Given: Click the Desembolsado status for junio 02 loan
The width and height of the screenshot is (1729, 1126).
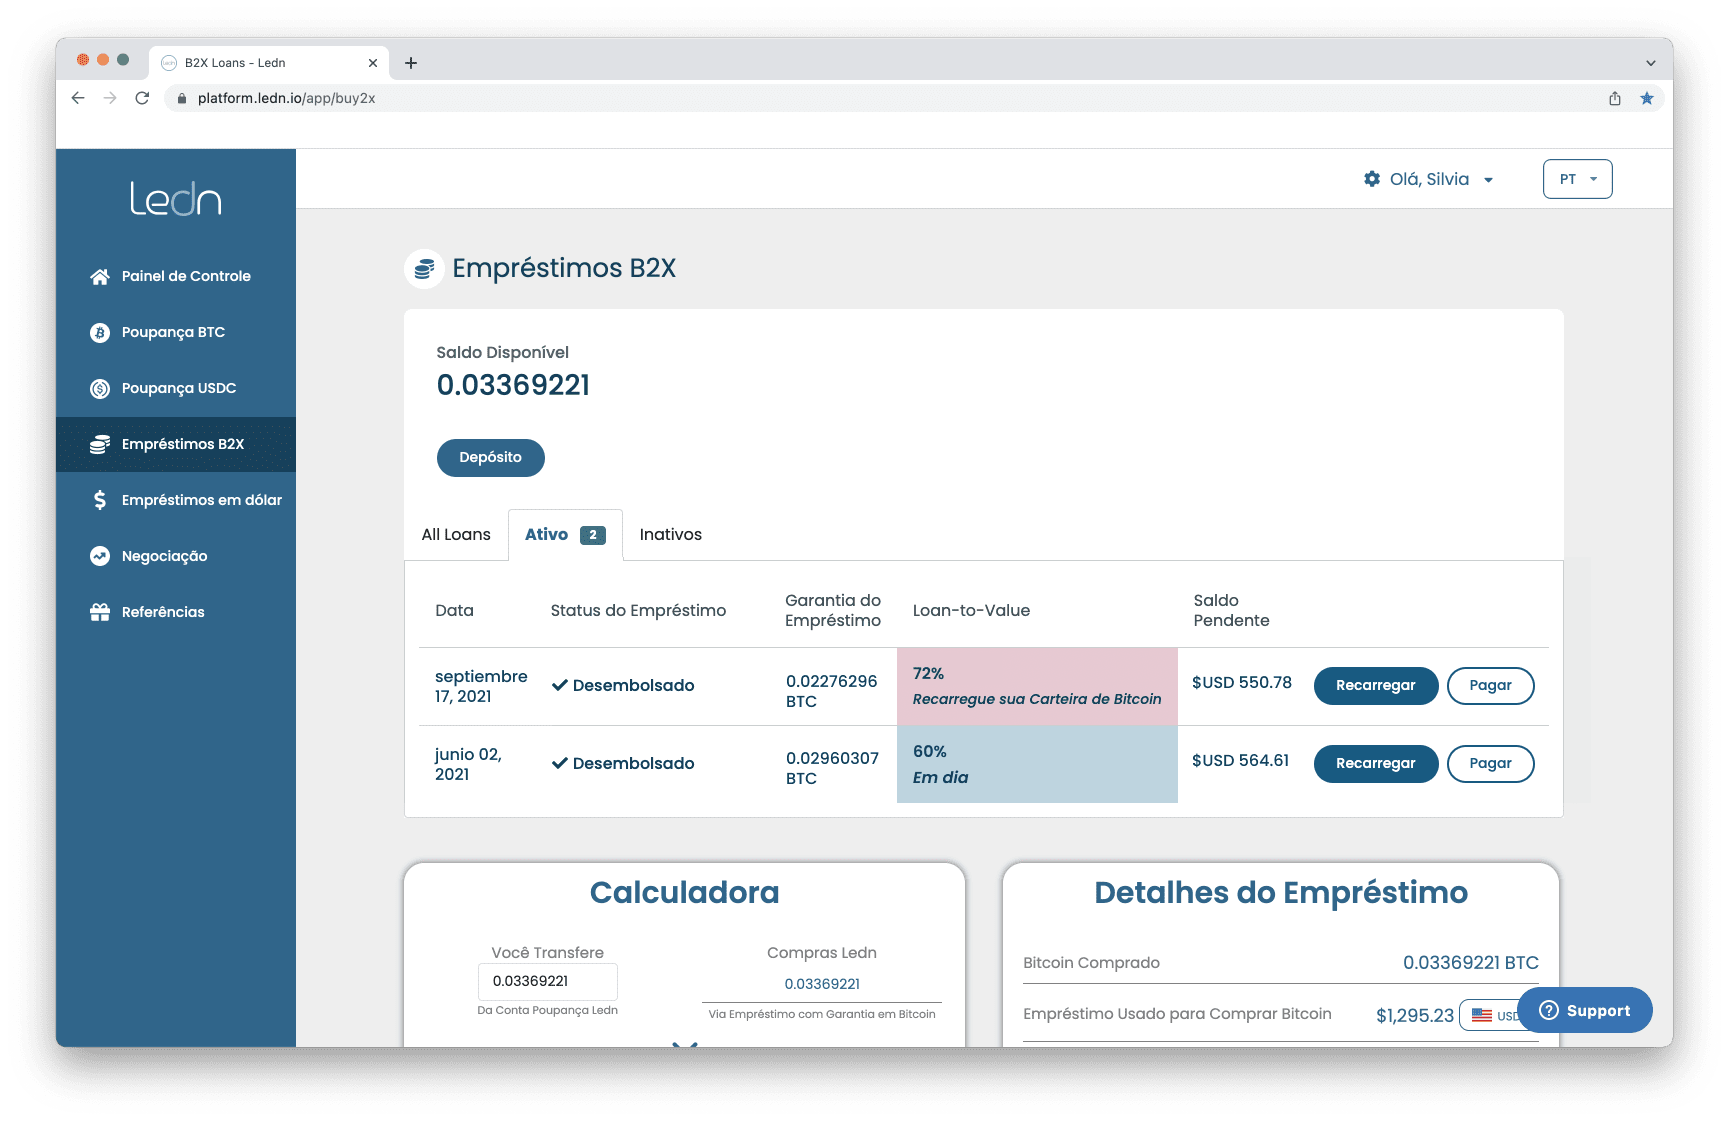Looking at the screenshot, I should [x=623, y=764].
